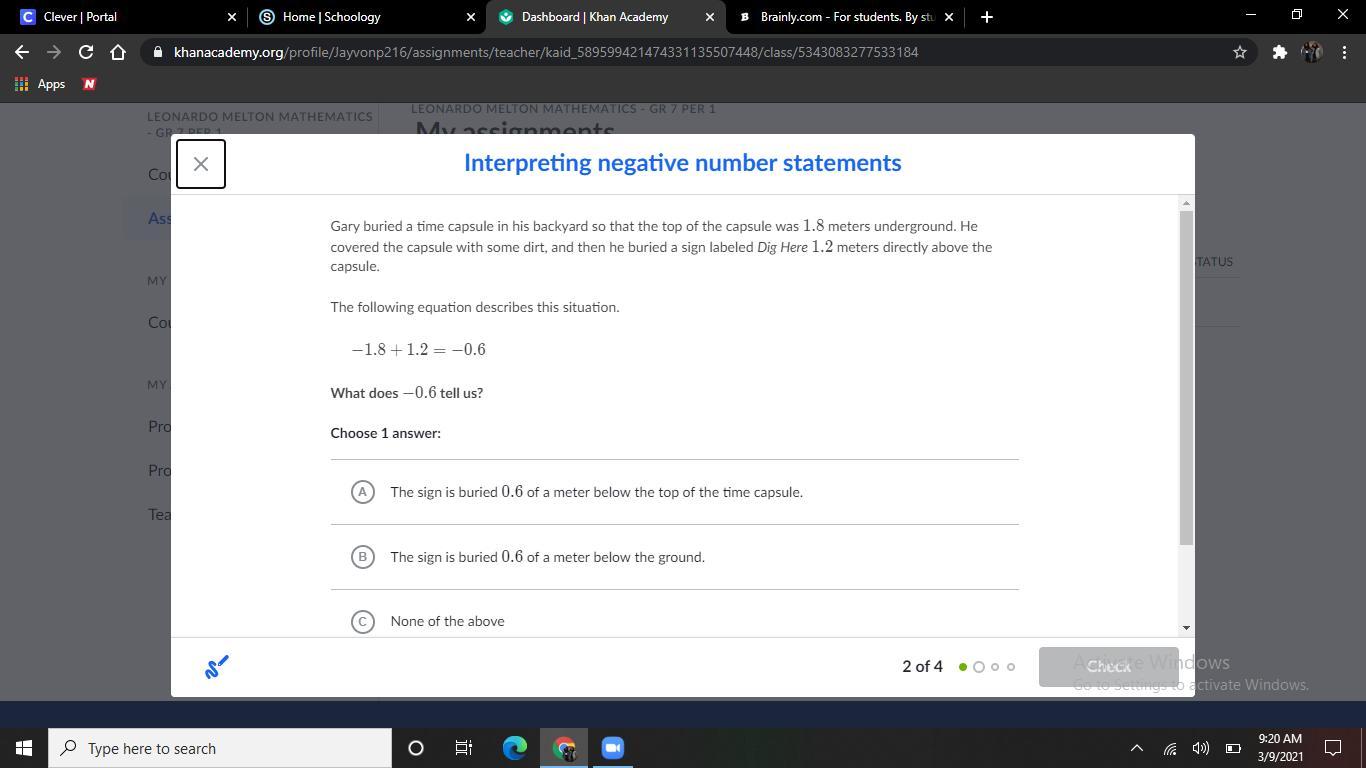Open Cortana from the taskbar
The height and width of the screenshot is (768, 1366).
tap(416, 748)
